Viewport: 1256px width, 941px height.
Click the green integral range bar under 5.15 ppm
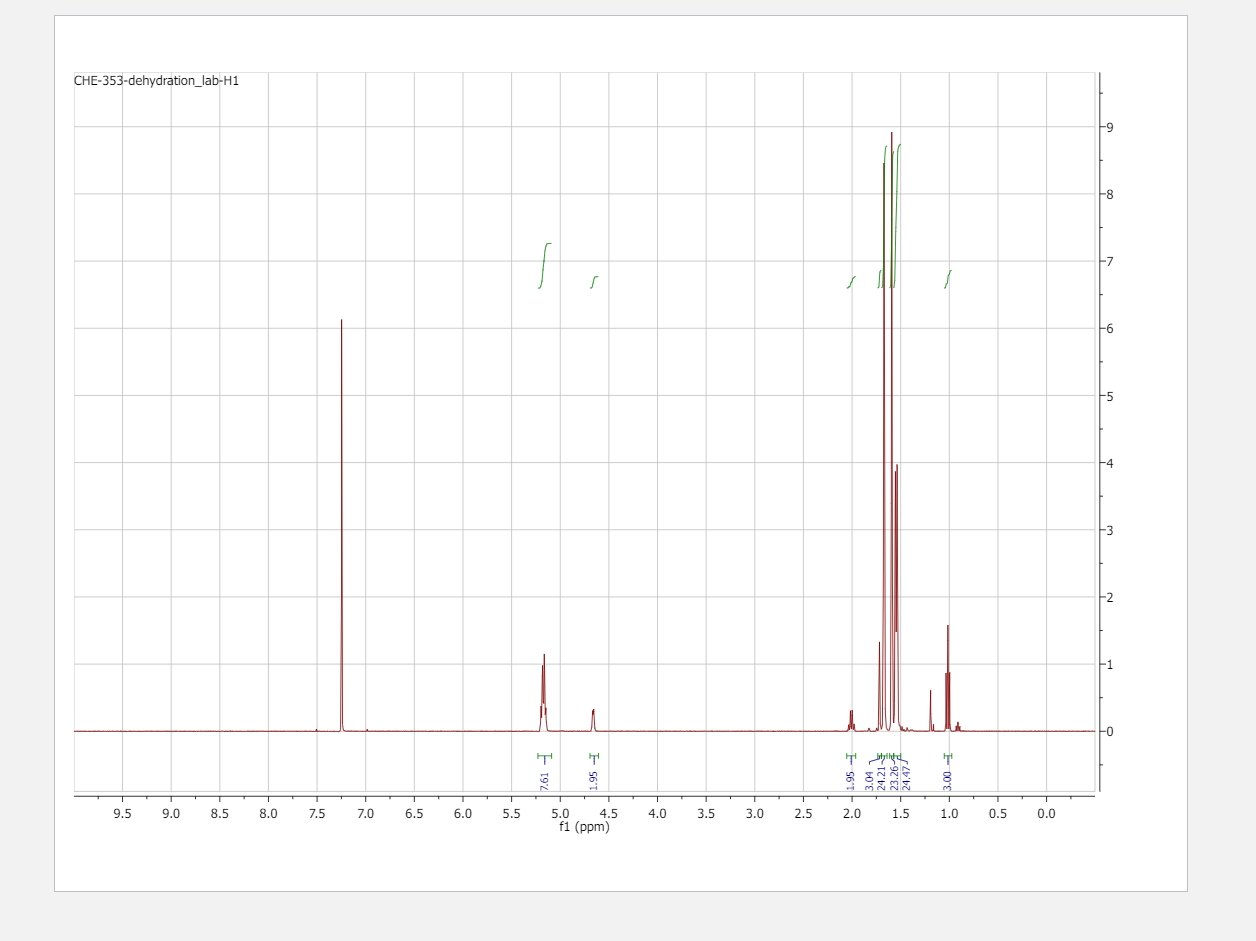coord(544,756)
